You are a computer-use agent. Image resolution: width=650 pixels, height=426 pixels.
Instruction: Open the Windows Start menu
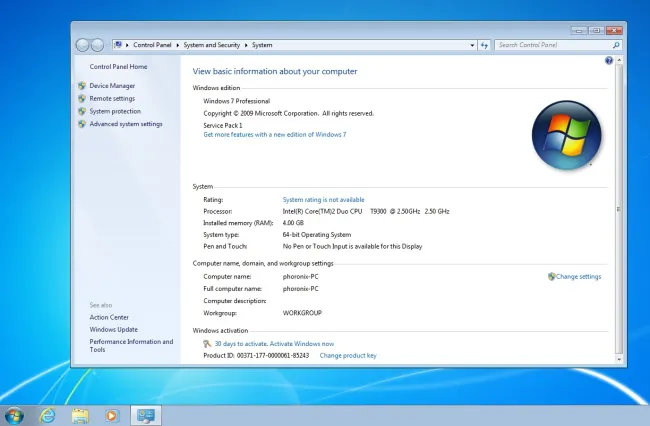(x=14, y=415)
